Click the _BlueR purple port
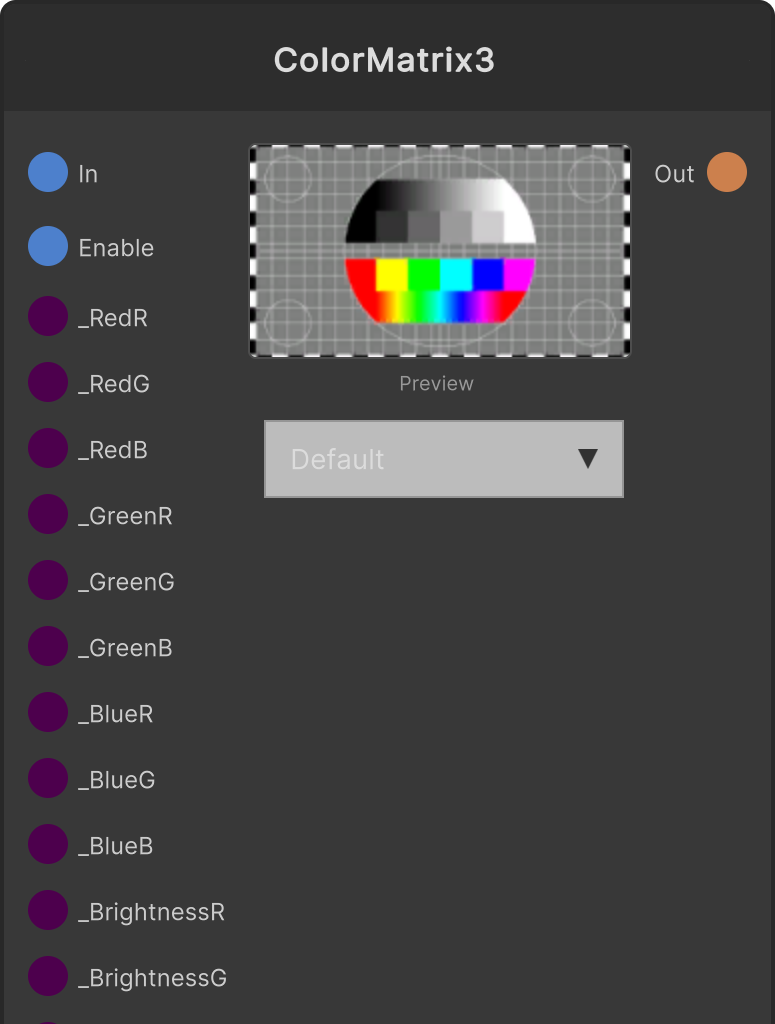This screenshot has height=1024, width=775. coord(48,712)
